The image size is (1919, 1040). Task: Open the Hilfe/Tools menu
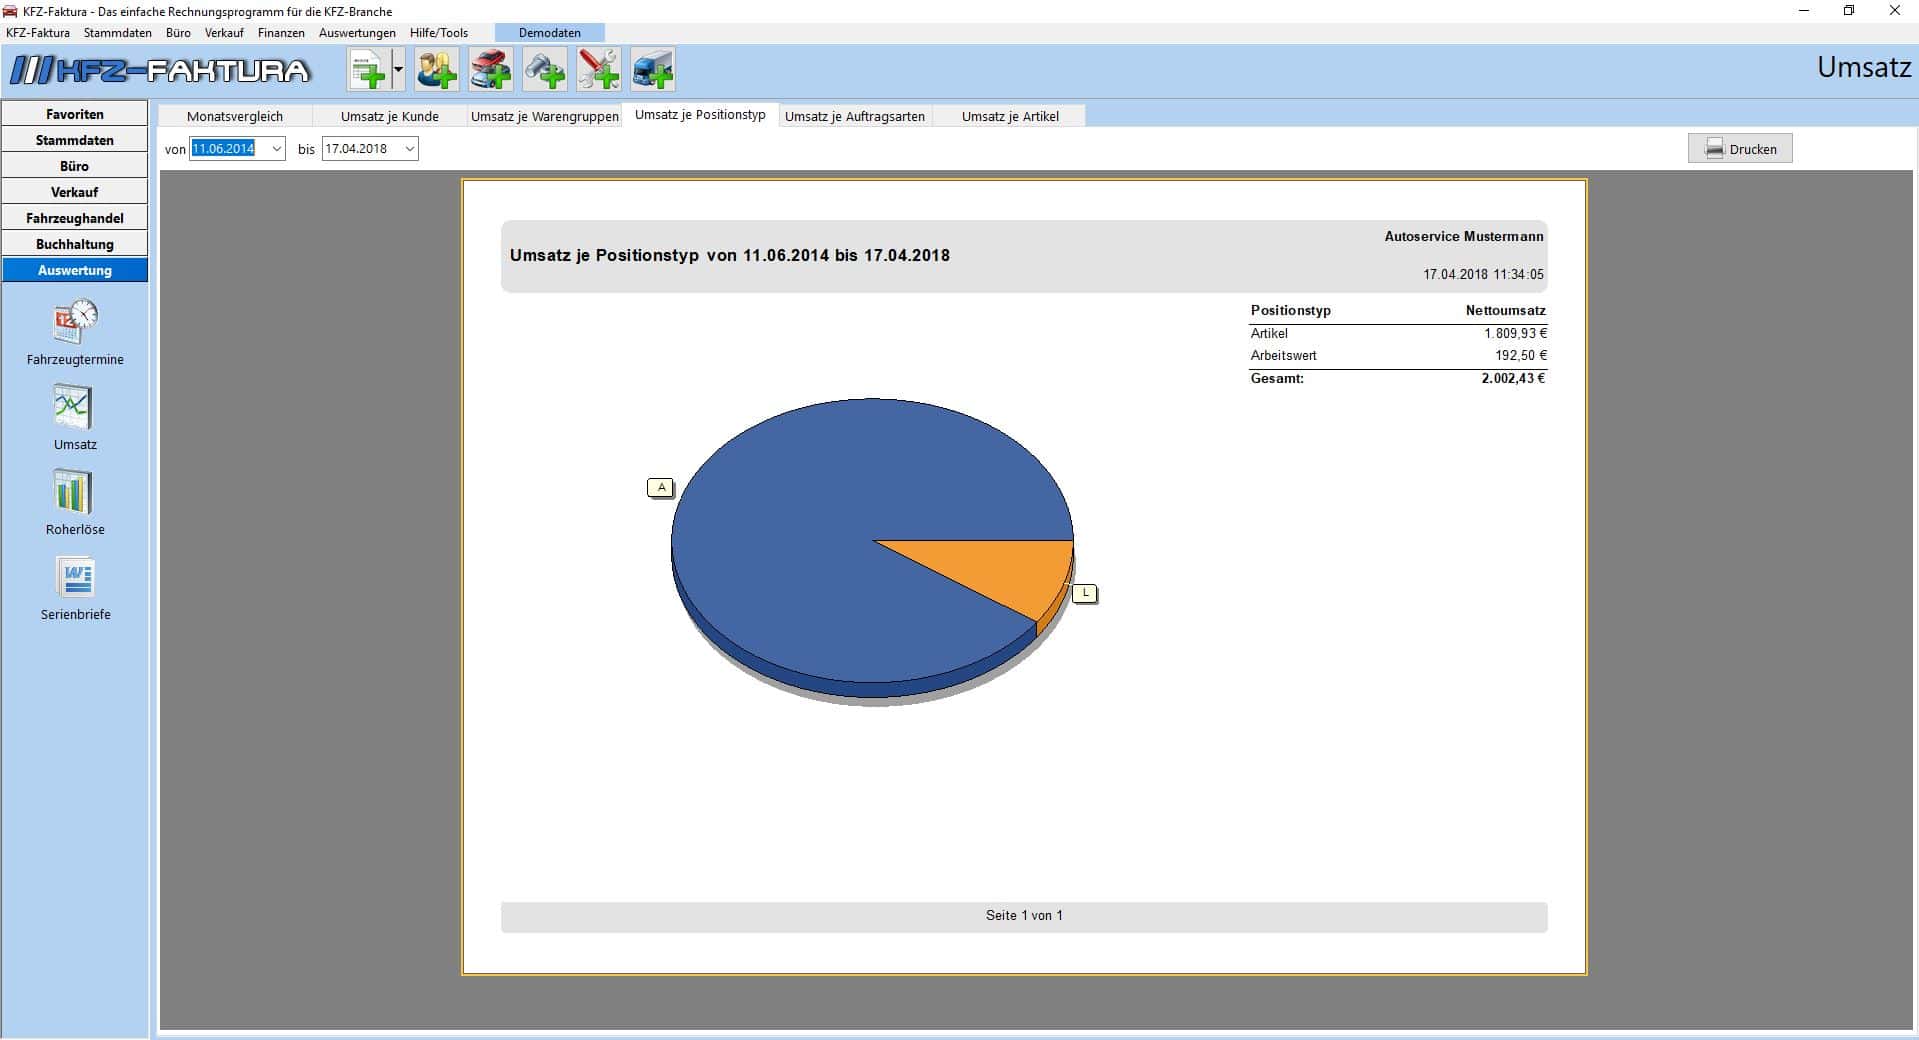pos(438,33)
